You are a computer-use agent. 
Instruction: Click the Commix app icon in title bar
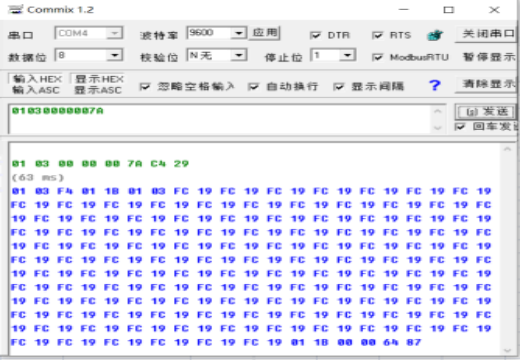(x=15, y=9)
